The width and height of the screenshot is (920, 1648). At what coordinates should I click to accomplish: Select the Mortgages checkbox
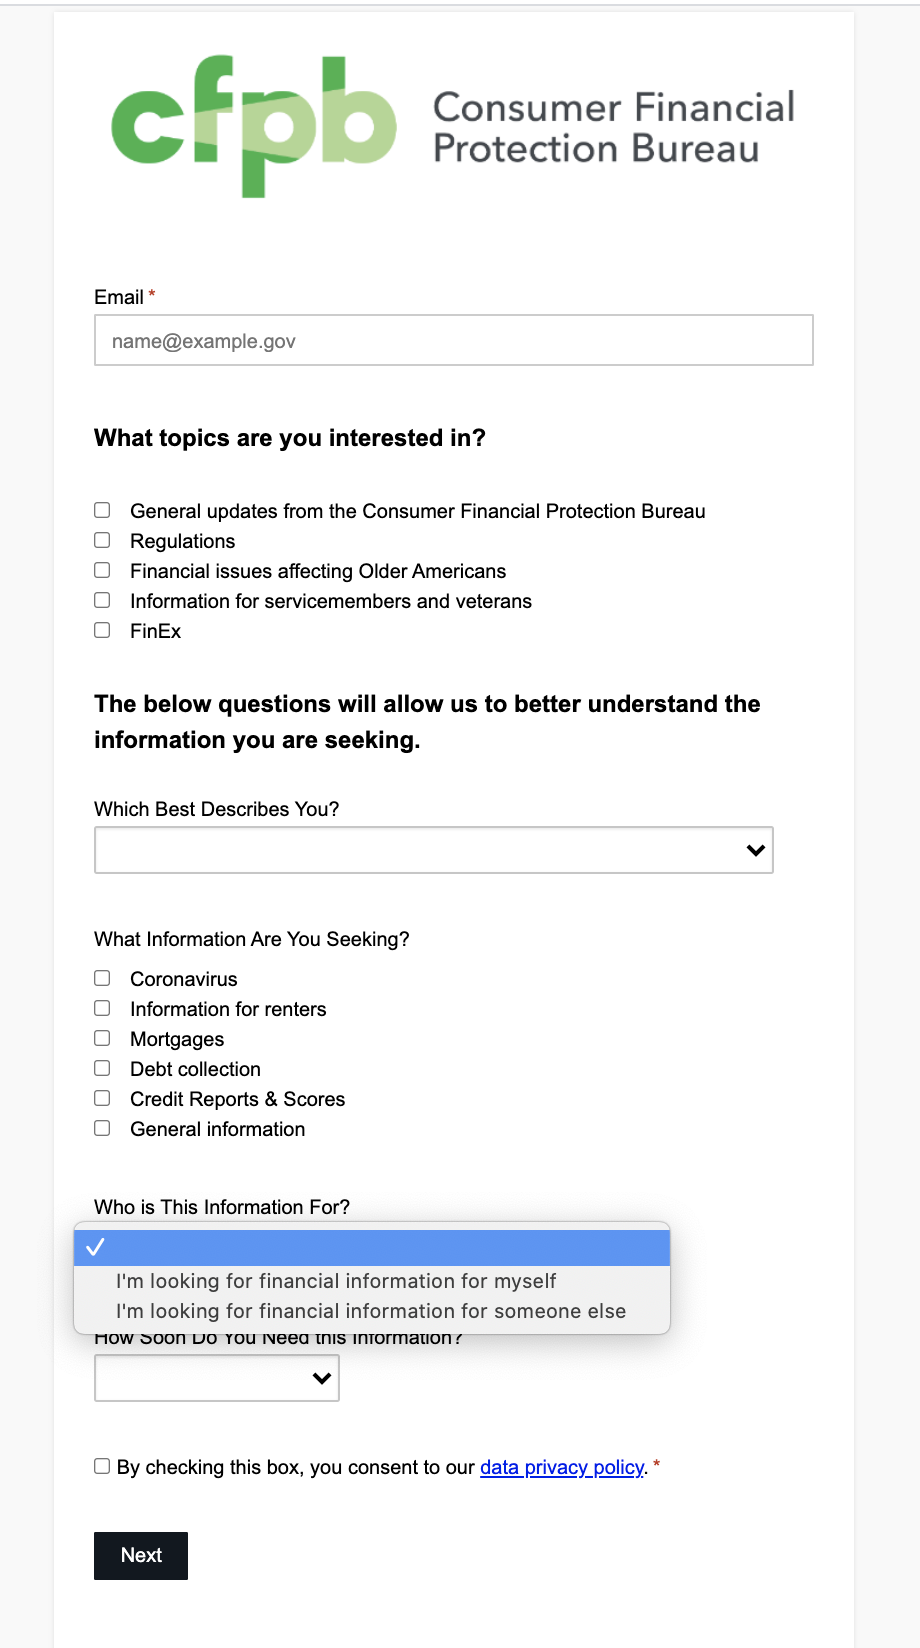(102, 1039)
